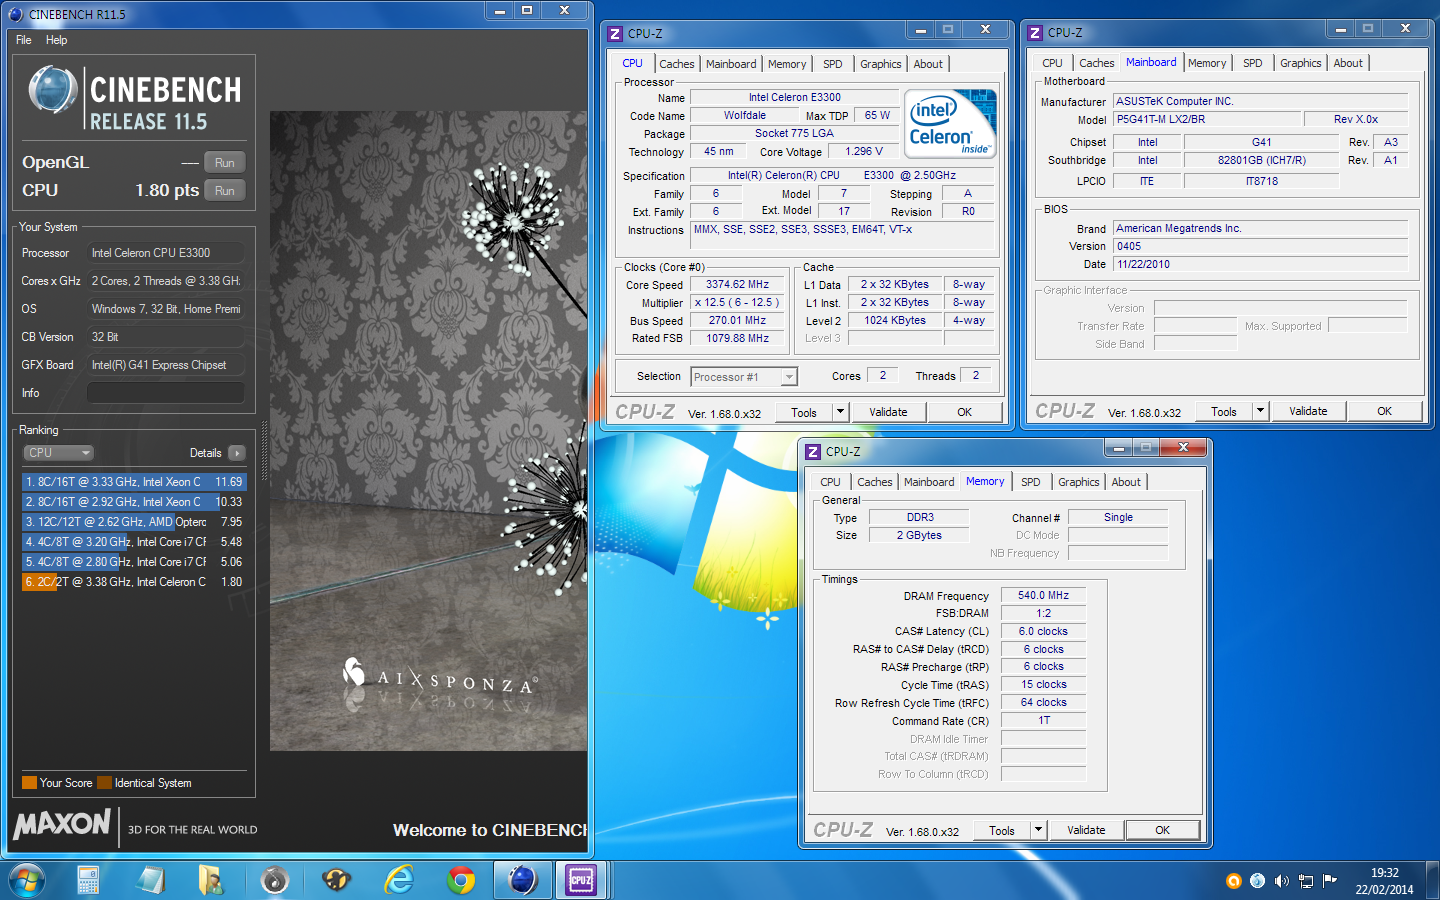Select ranking row 4 Intel Core i7 5.48
1440x900 pixels.
134,542
